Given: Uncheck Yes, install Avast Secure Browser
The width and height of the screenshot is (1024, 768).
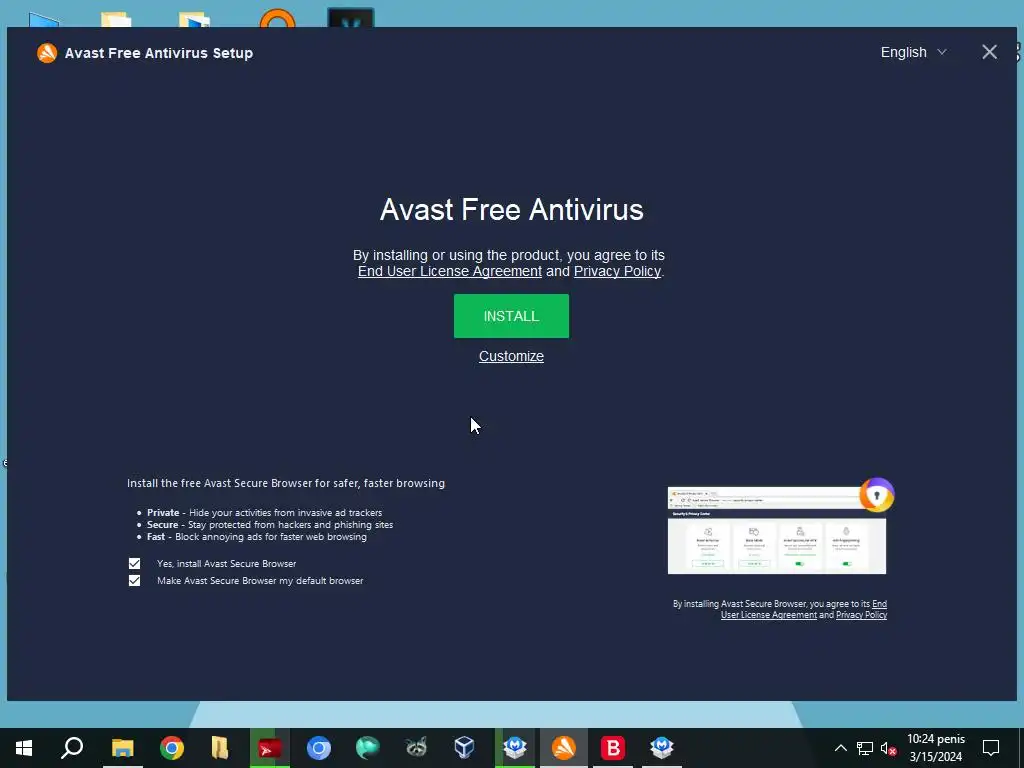Looking at the screenshot, I should [135, 563].
